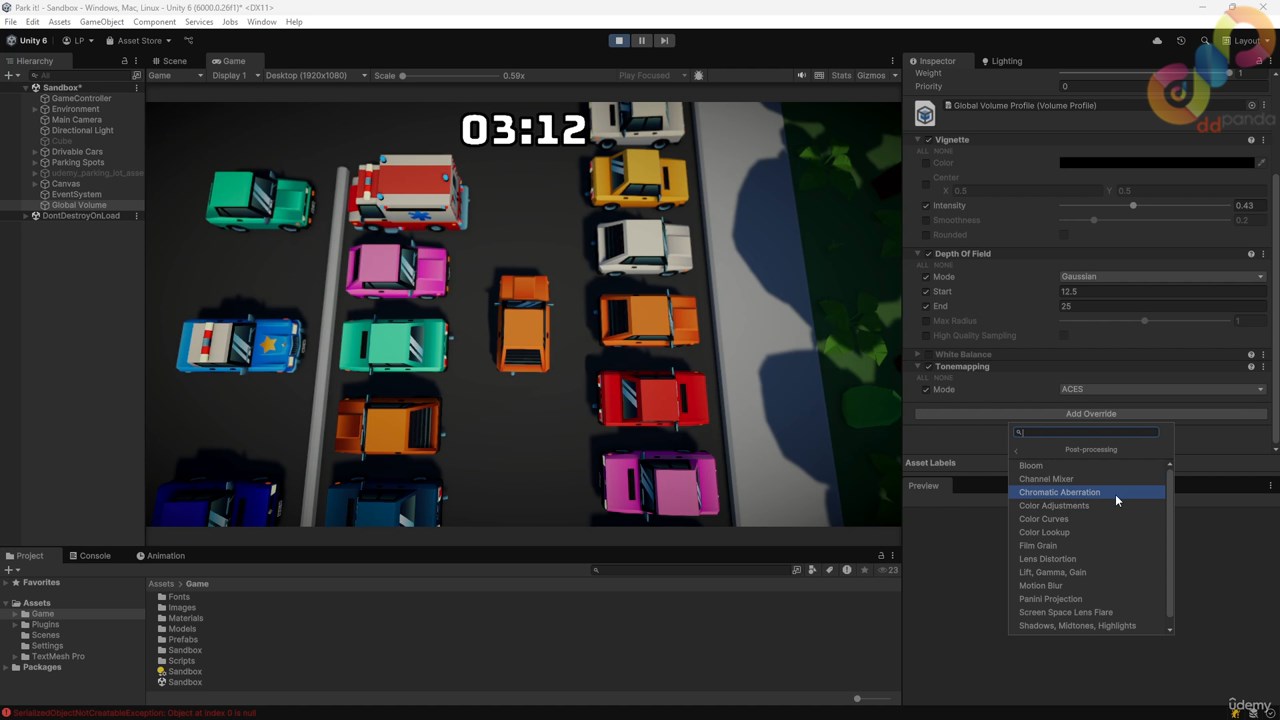Viewport: 1280px width, 720px height.
Task: Expand the White Balance section
Action: (x=918, y=355)
